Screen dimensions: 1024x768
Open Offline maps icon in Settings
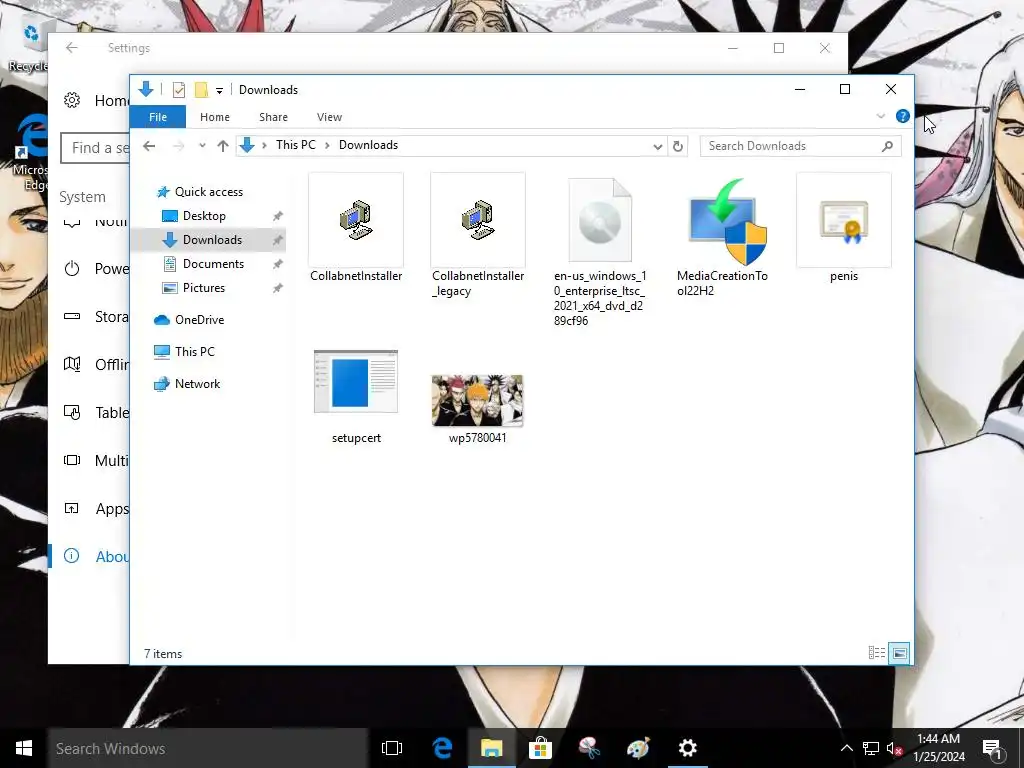tap(72, 364)
